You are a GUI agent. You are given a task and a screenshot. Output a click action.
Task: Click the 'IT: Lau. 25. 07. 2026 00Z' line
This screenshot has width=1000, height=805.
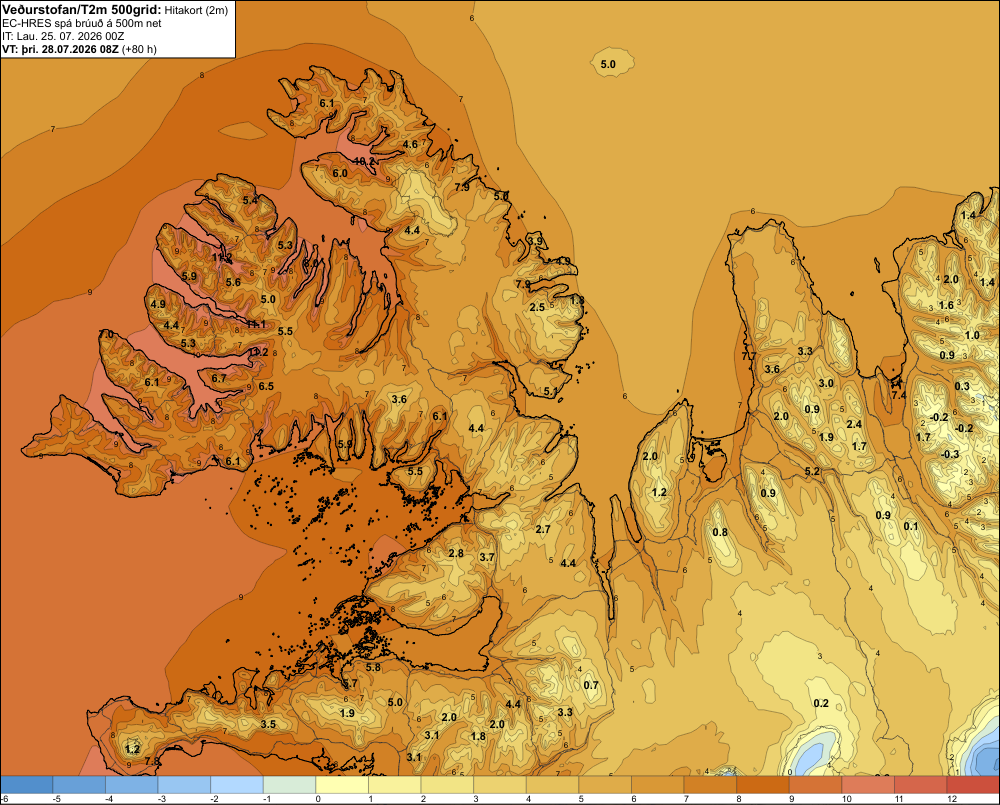click(63, 36)
